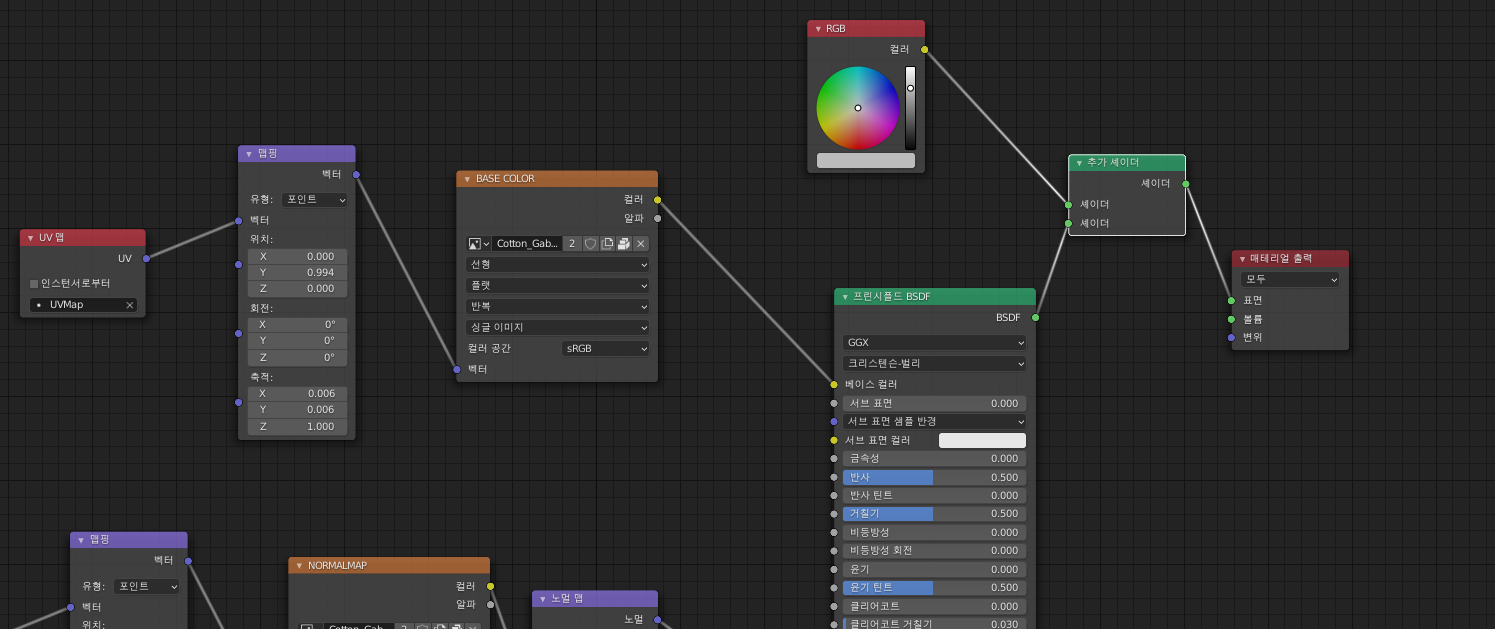Collapse the upper 맵핑 node
Screen dimensions: 1495x629
point(248,154)
